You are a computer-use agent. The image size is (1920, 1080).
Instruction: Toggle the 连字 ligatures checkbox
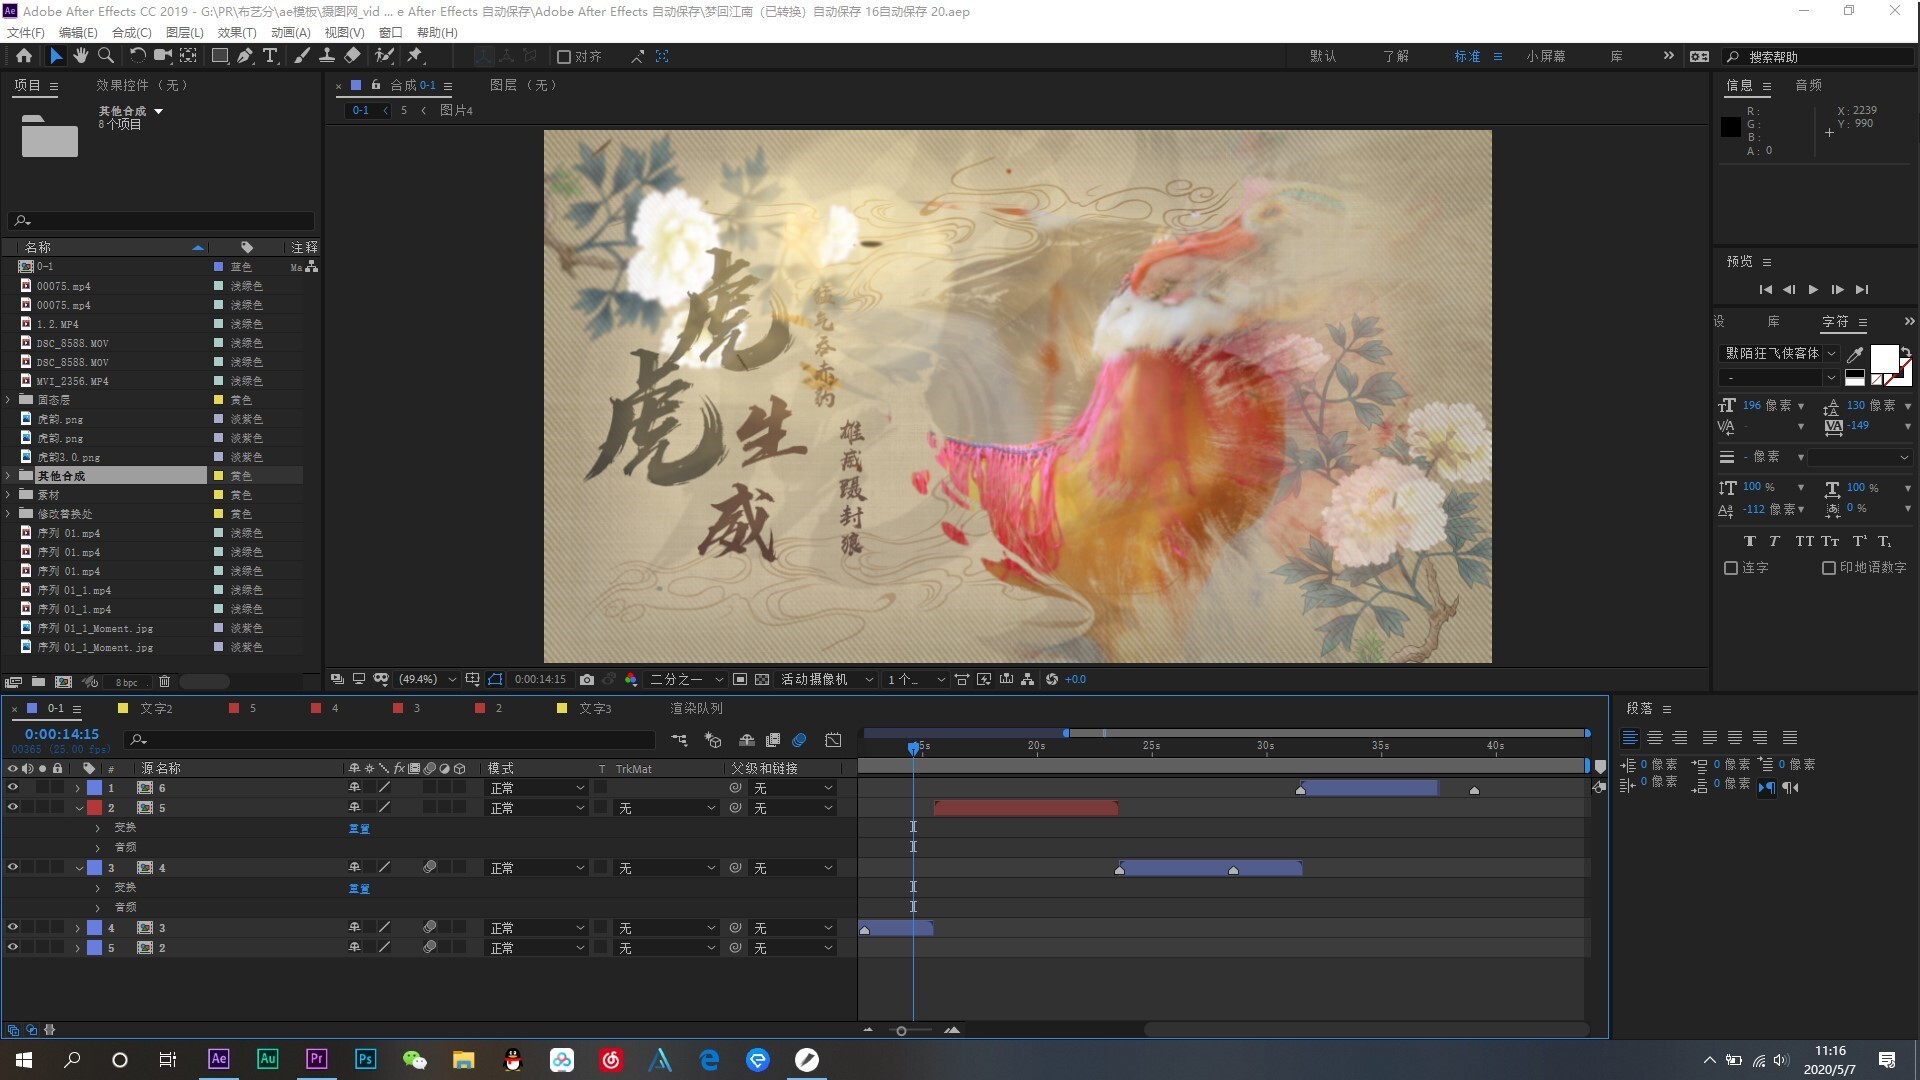(x=1731, y=568)
